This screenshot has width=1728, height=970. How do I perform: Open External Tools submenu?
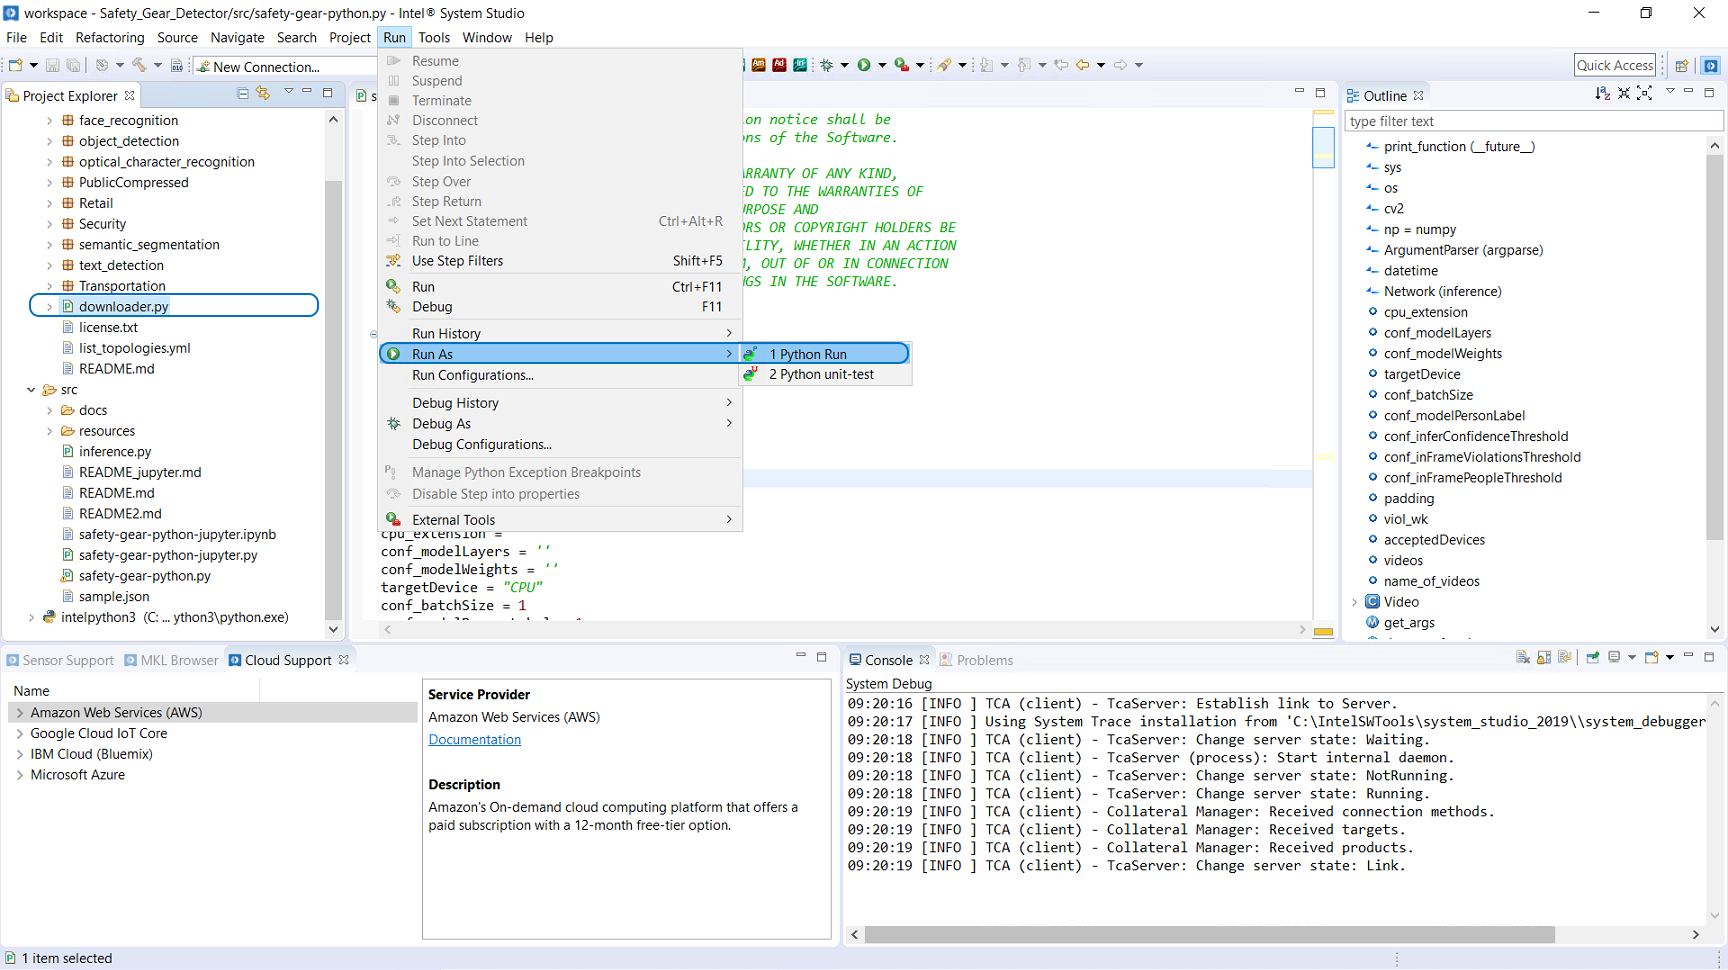click(561, 520)
